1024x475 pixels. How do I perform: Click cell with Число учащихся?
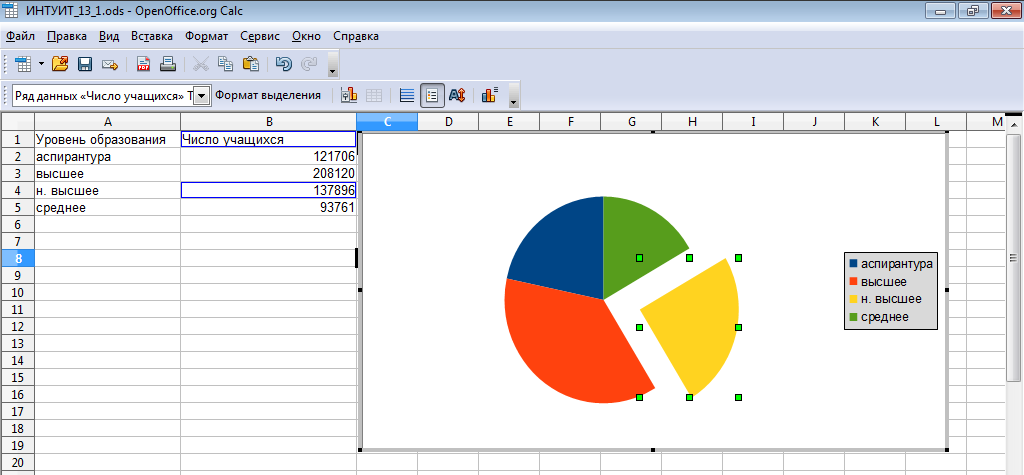268,139
